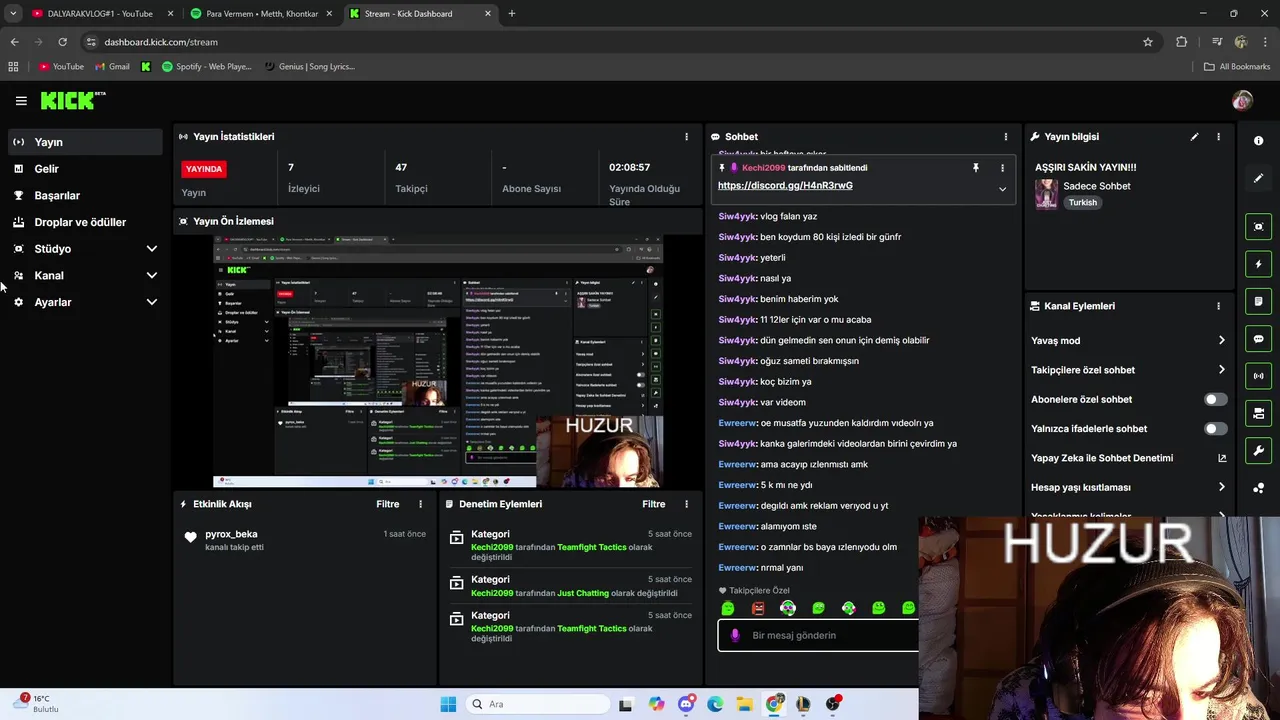1280x720 pixels.
Task: Open Yapay Zeka ile Sohbet Denetimi link
Action: (1128, 458)
